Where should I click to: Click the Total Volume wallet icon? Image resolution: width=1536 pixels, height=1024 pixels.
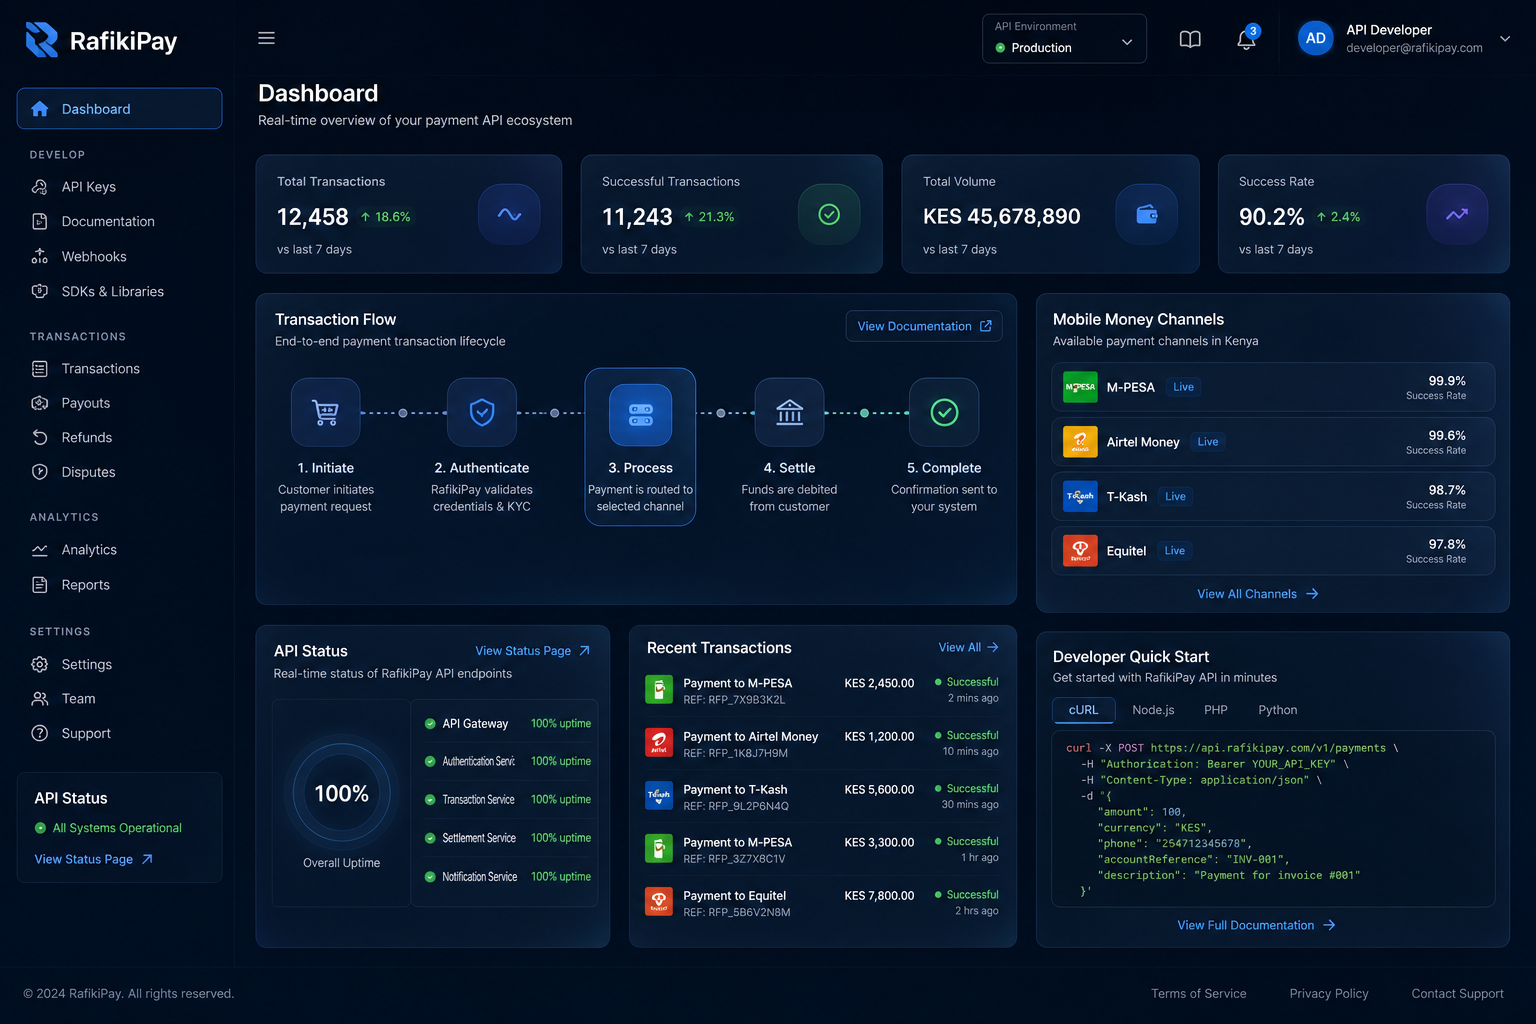pos(1147,214)
